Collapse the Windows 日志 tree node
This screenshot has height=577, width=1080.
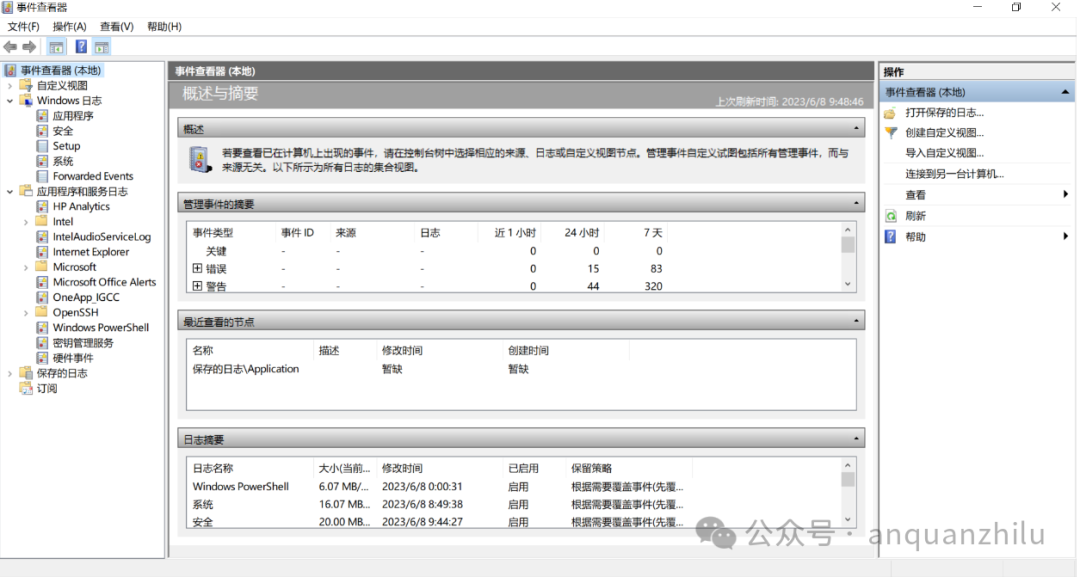(11, 101)
